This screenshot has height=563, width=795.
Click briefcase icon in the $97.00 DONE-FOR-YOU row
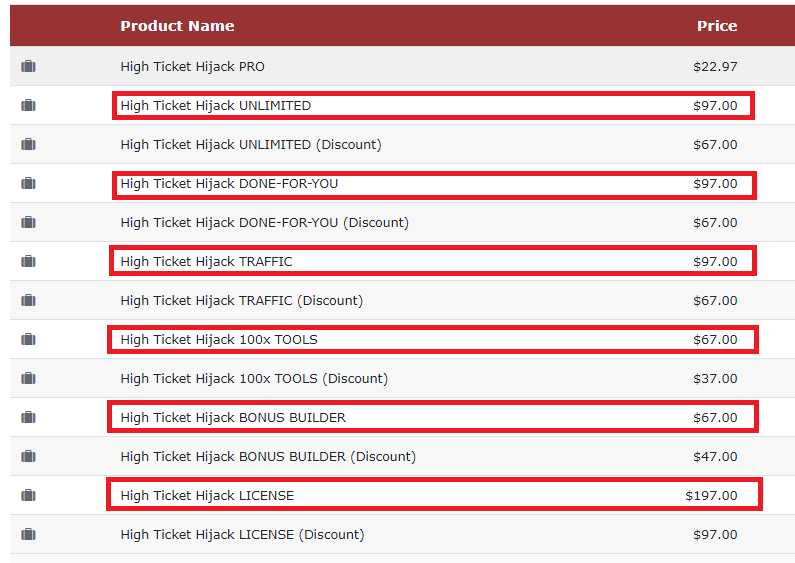[28, 183]
